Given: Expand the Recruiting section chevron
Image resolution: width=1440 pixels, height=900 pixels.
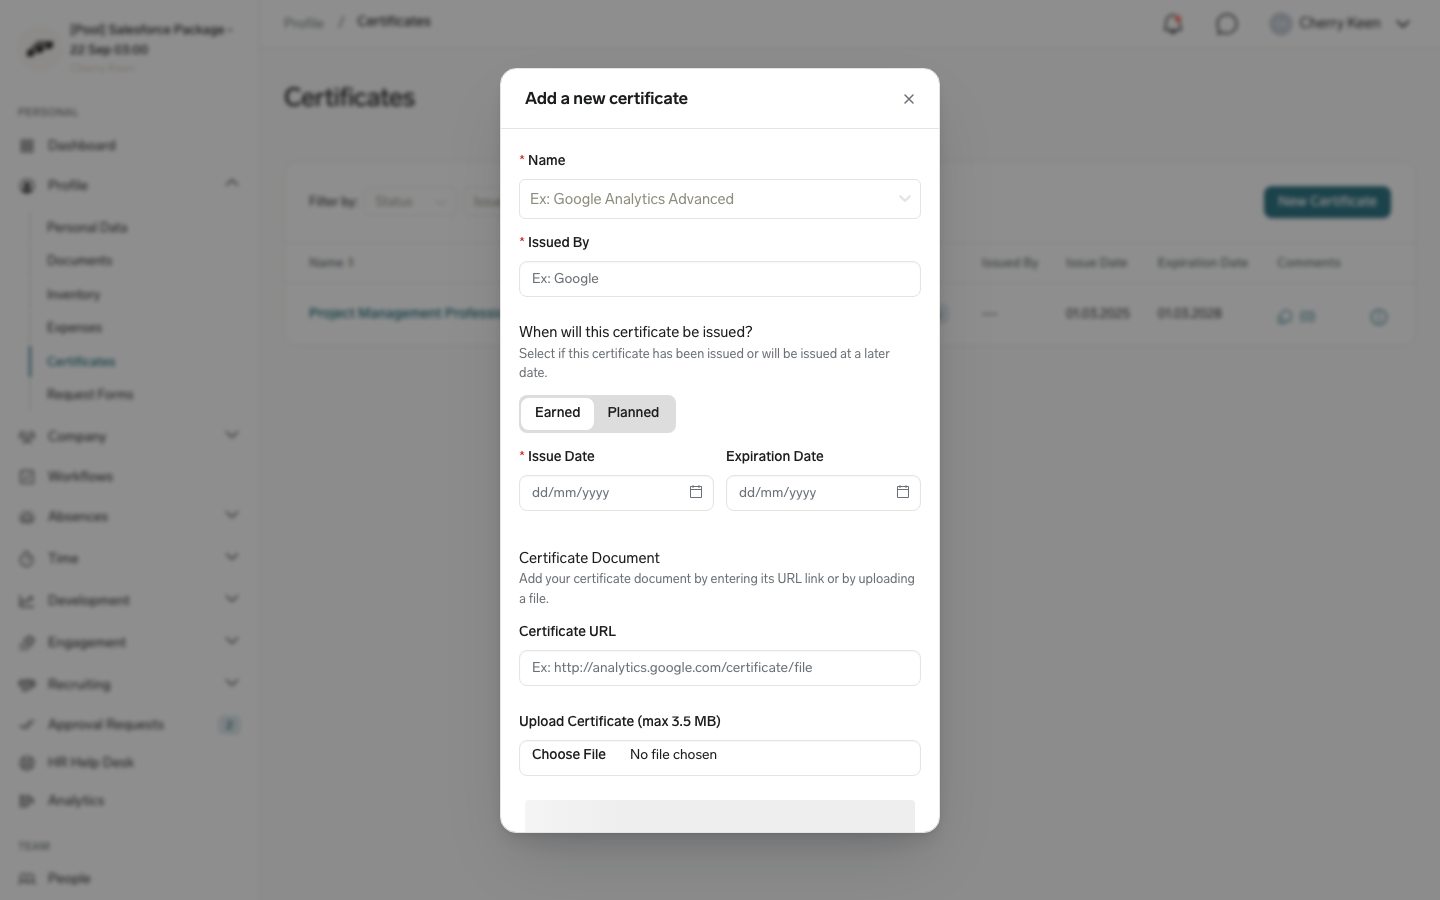Looking at the screenshot, I should coord(232,684).
